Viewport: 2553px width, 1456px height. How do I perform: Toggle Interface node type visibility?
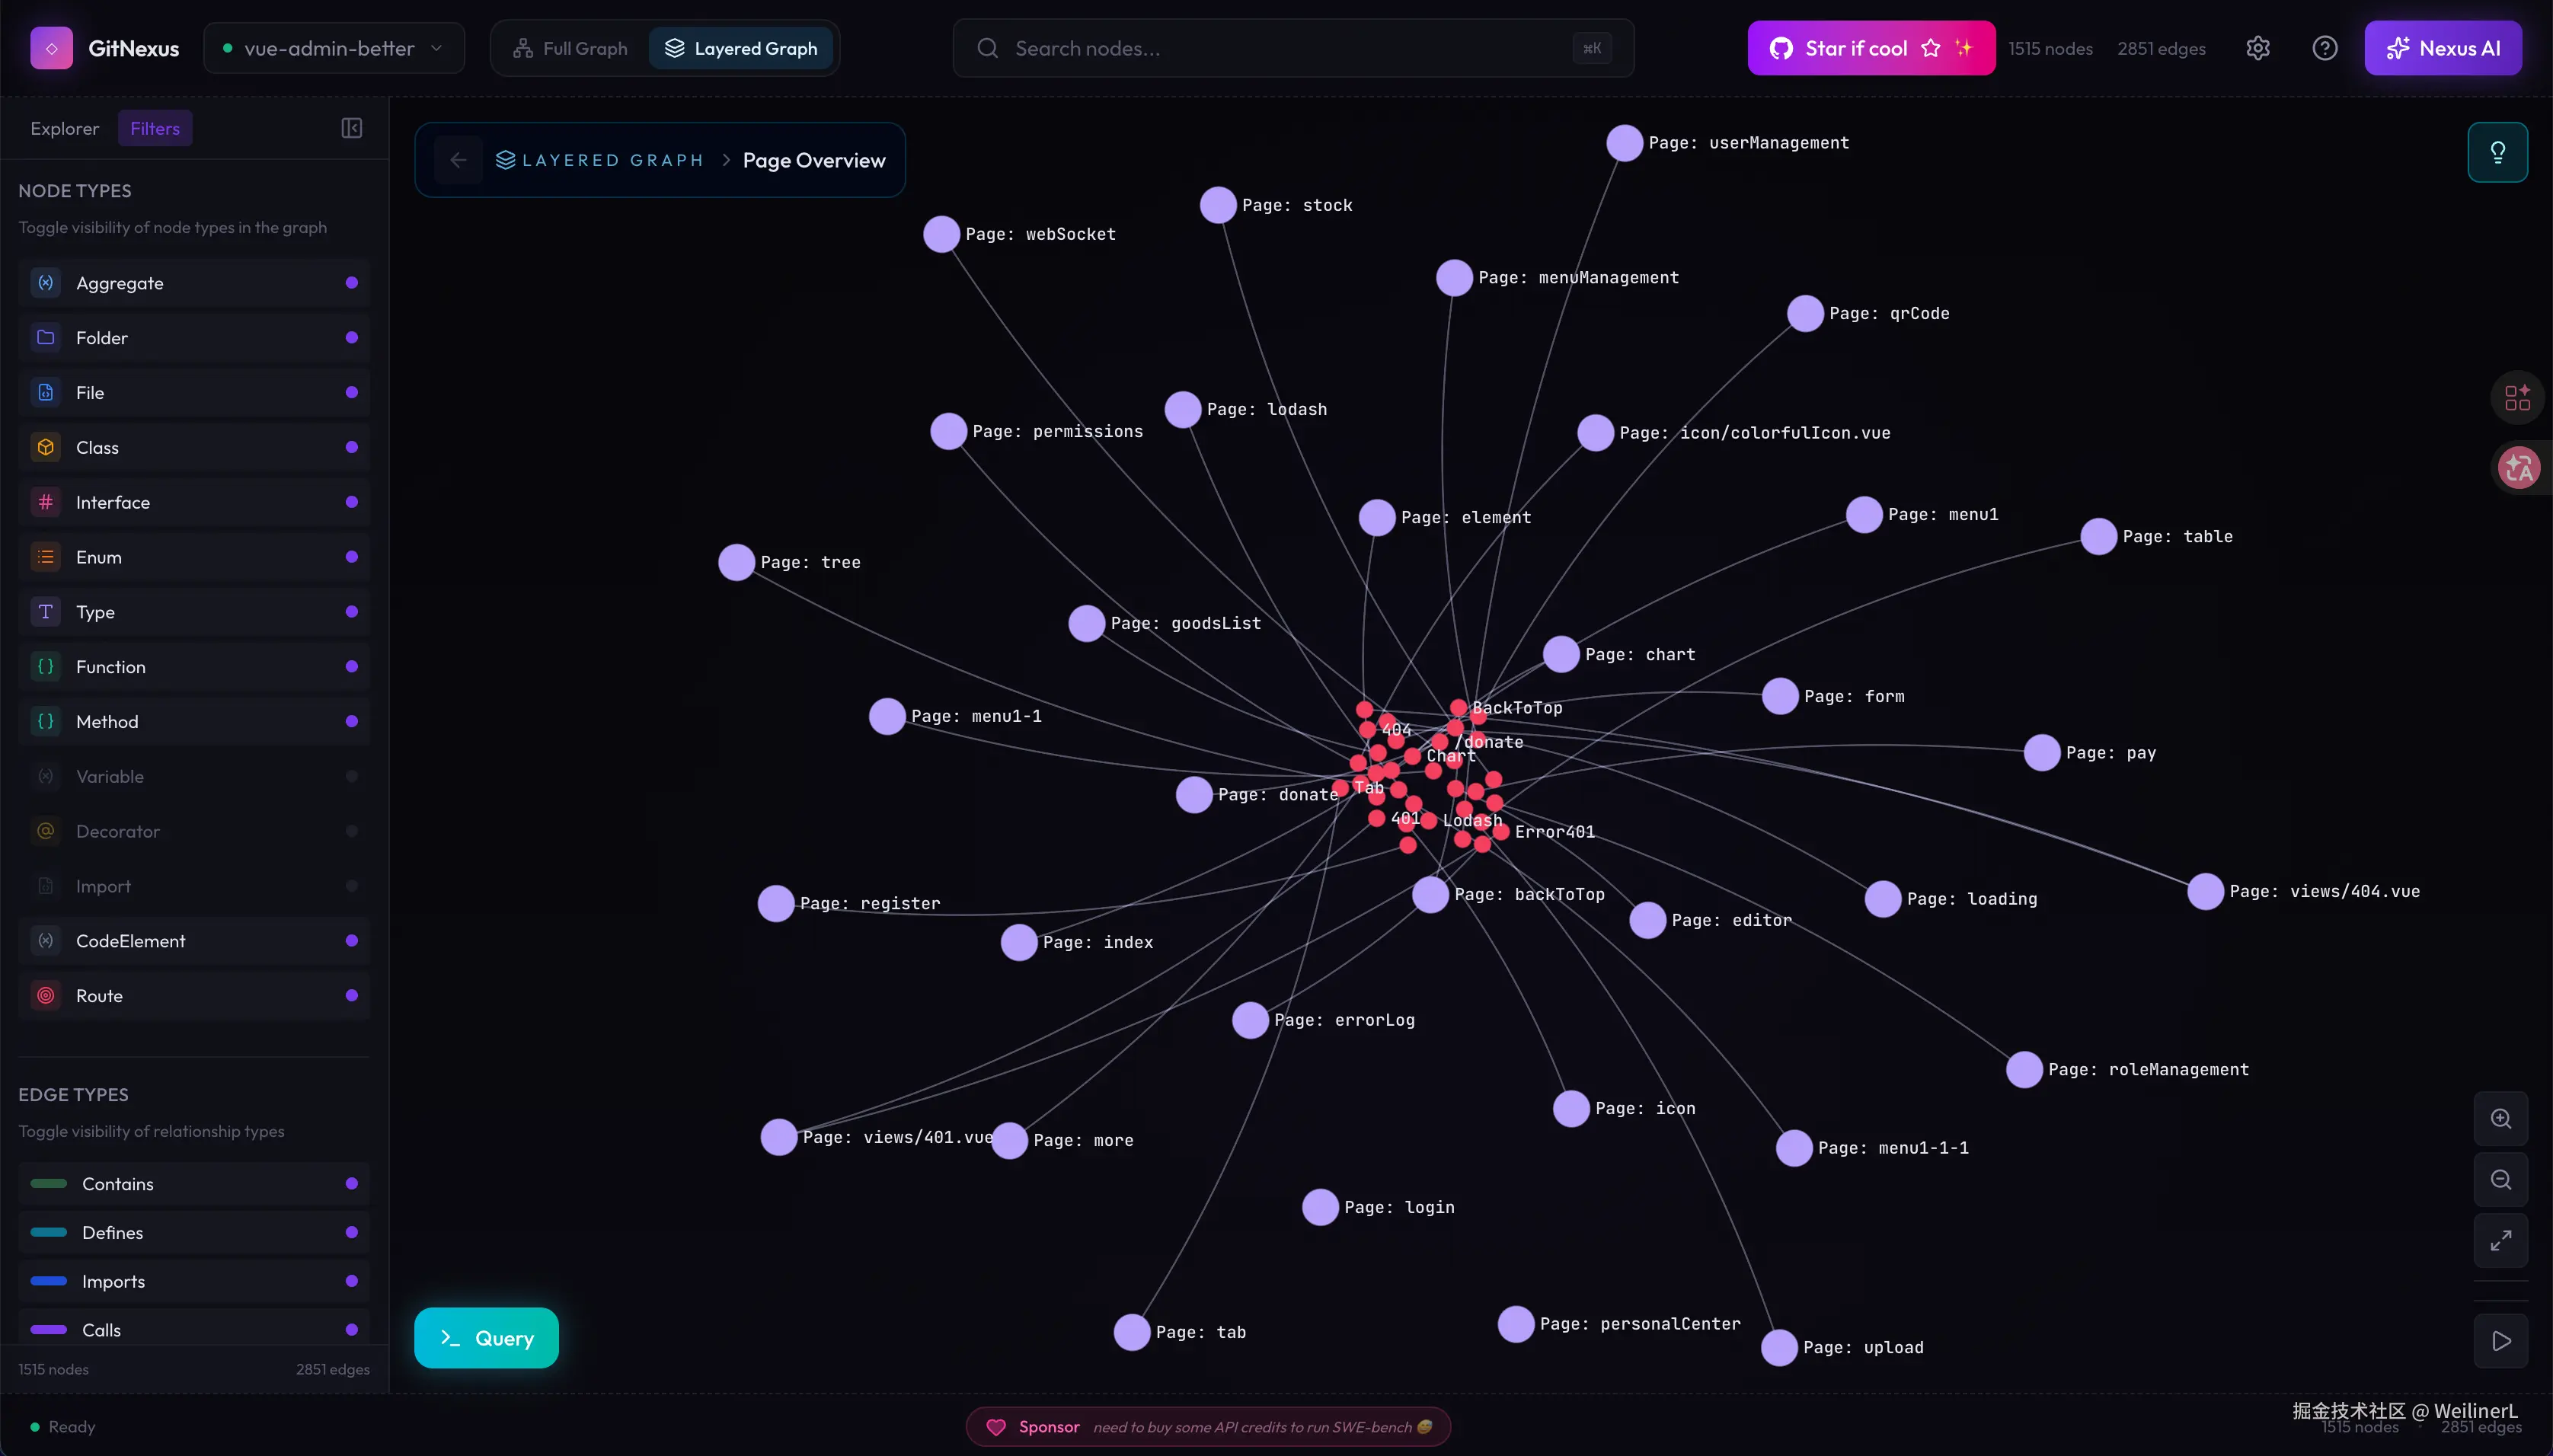click(x=194, y=502)
